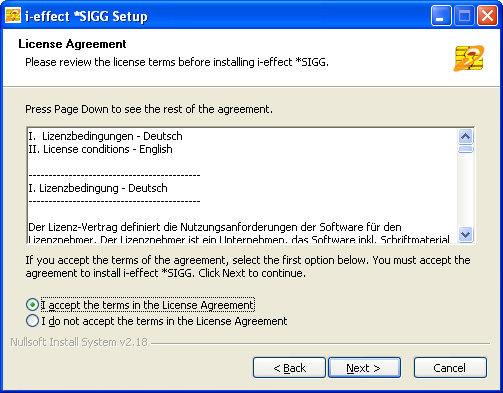Click the license text scroll down arrow

coord(465,234)
